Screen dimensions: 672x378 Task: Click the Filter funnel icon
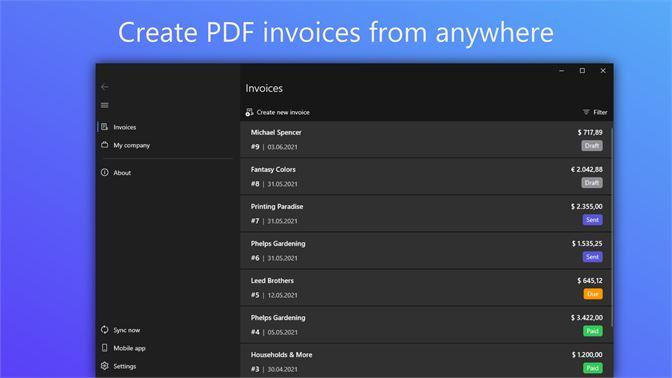[x=586, y=112]
